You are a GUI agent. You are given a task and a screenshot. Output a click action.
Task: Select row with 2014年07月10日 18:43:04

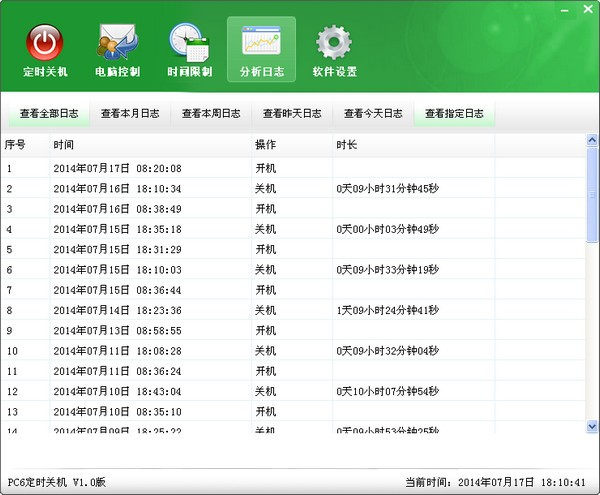tap(293, 391)
